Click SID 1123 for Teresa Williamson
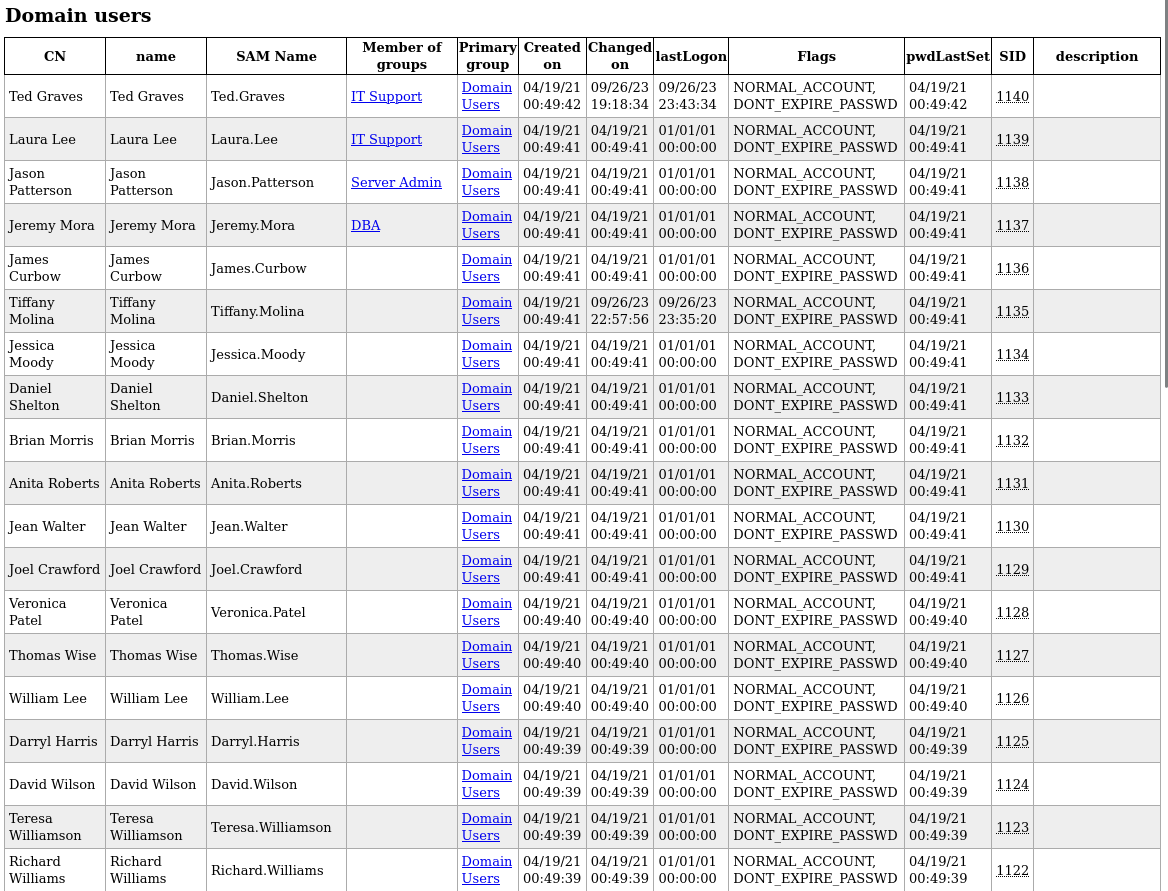This screenshot has width=1168, height=891. (x=1012, y=828)
